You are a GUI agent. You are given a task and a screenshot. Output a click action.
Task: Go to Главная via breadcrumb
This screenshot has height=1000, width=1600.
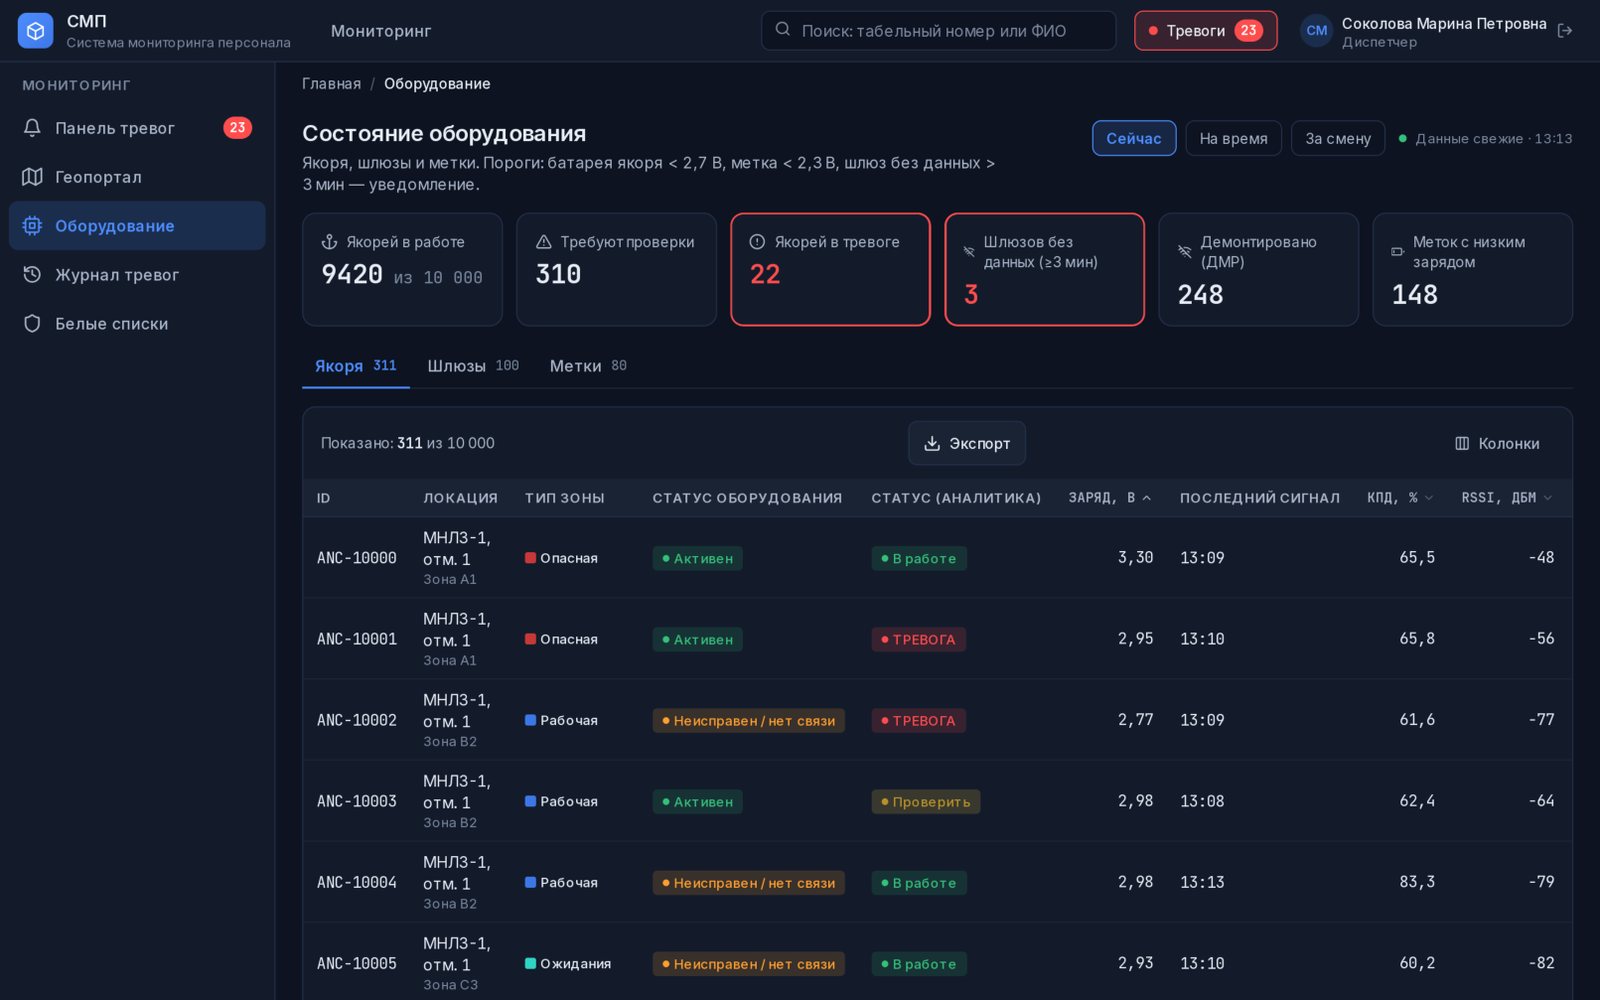332,84
